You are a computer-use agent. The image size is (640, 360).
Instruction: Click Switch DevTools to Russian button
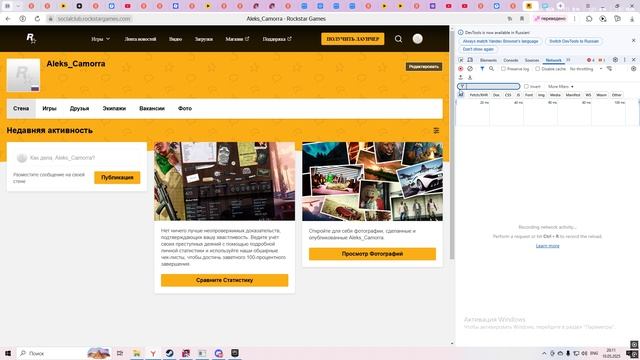(x=574, y=41)
